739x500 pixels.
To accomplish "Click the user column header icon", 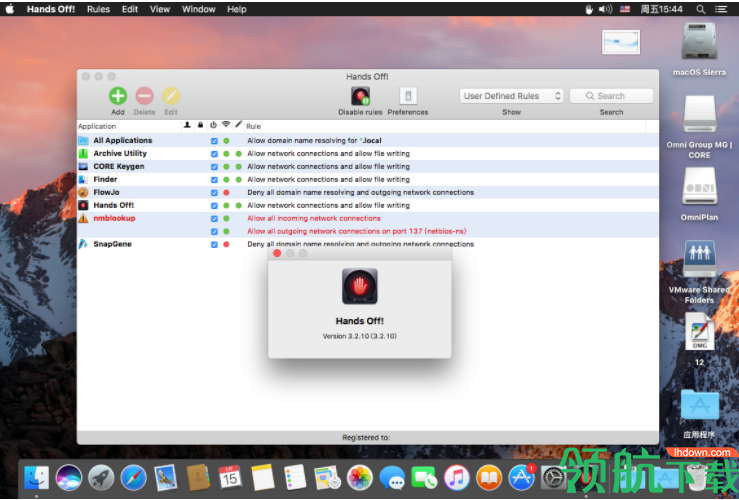I will [187, 125].
